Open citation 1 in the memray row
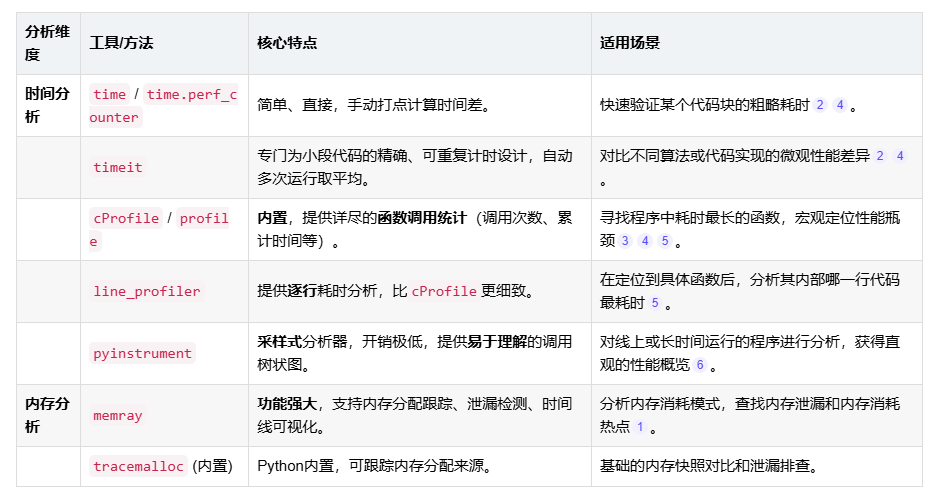 [640, 427]
